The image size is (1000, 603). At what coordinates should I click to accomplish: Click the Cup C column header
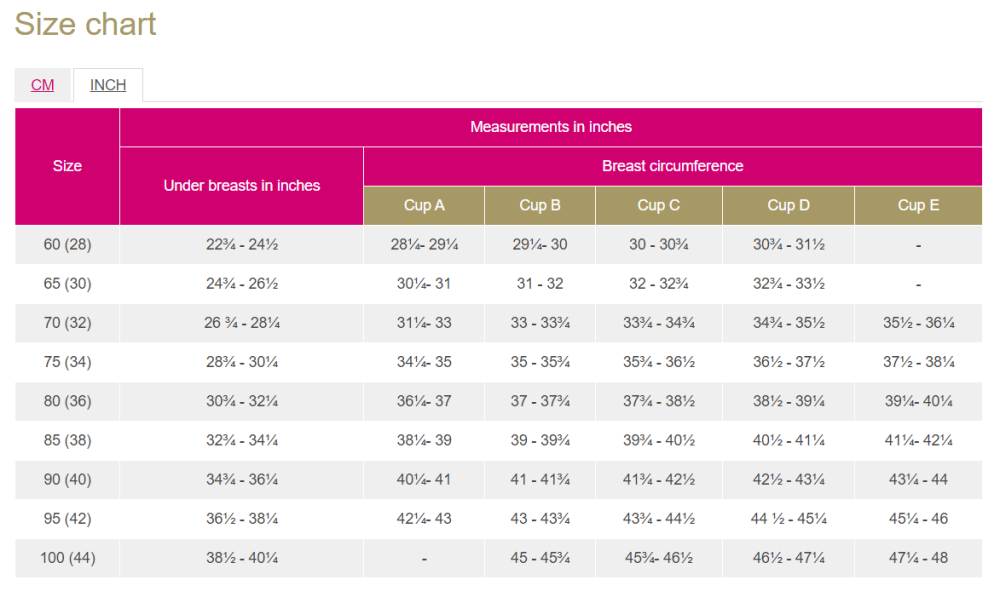pyautogui.click(x=658, y=205)
